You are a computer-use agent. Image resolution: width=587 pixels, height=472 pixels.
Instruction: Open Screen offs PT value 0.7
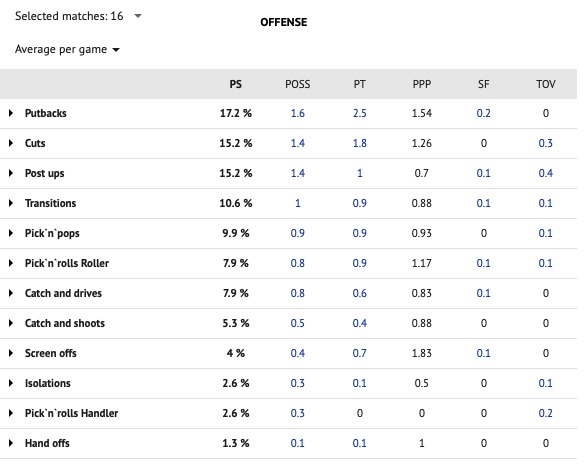[x=359, y=353]
